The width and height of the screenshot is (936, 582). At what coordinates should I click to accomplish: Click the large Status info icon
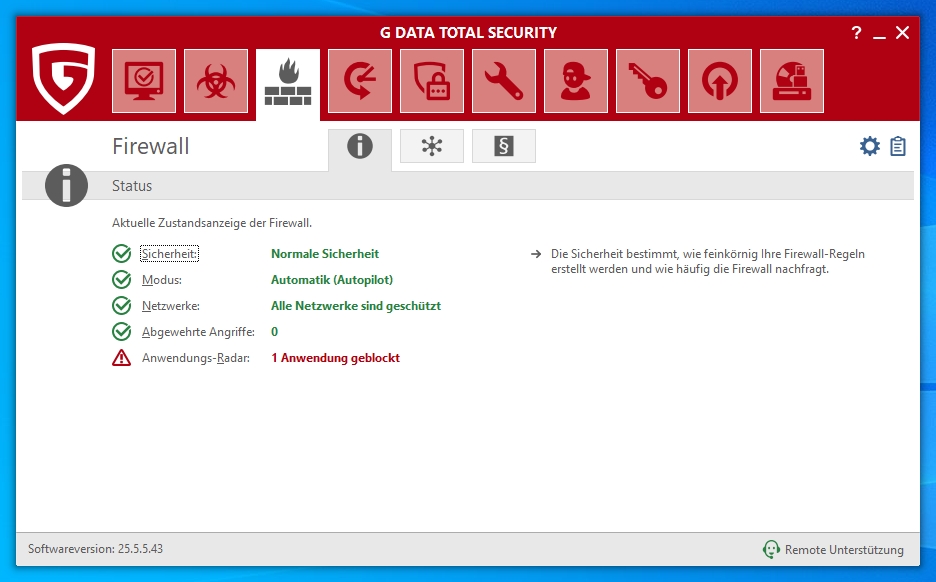point(66,186)
